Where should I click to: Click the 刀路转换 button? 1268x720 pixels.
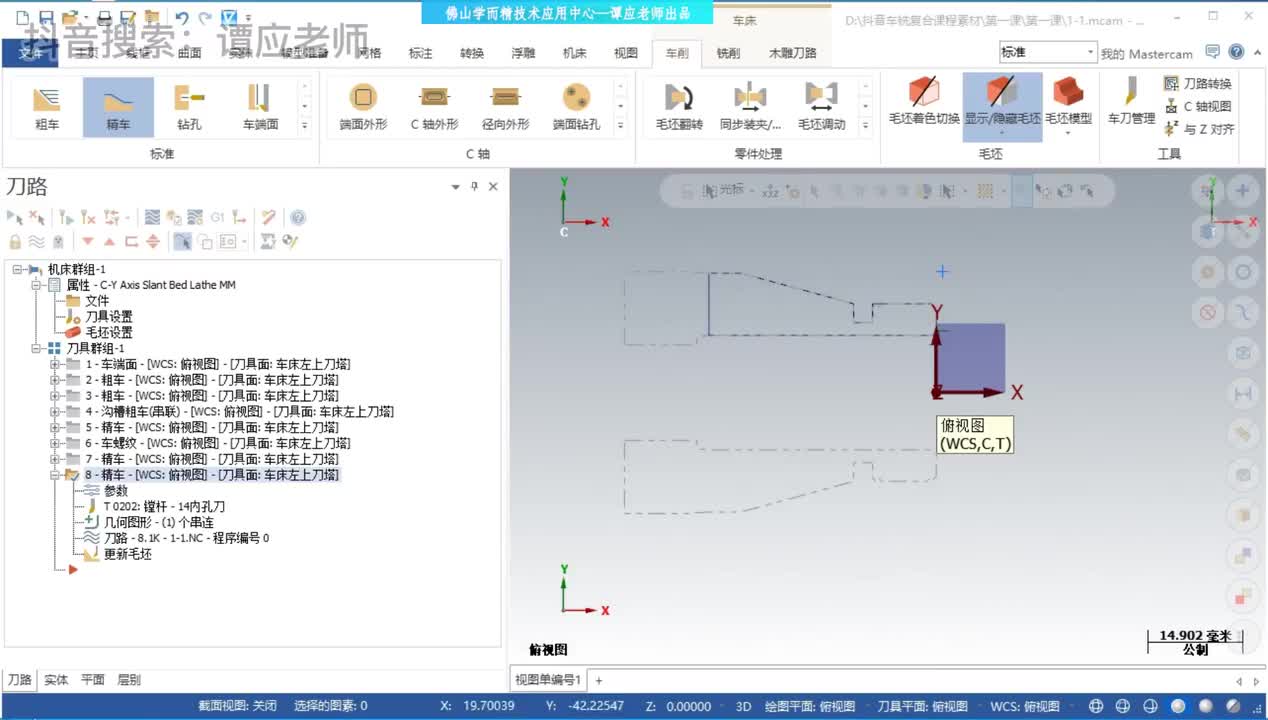pyautogui.click(x=1198, y=84)
